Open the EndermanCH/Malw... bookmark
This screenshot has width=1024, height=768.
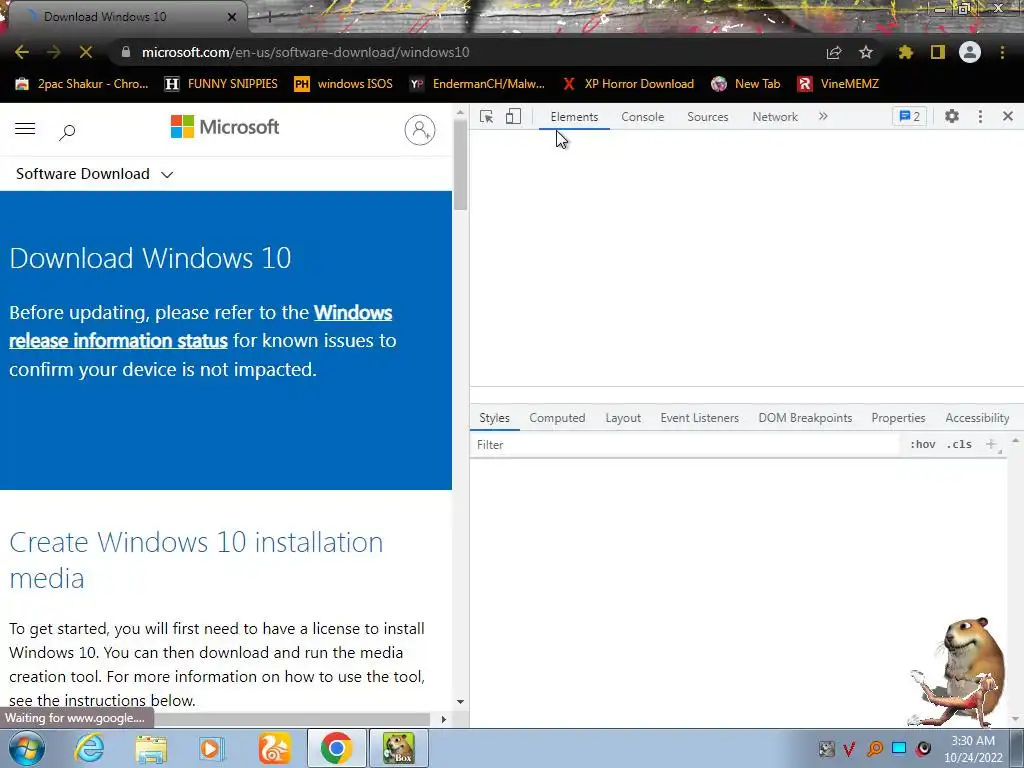click(477, 84)
